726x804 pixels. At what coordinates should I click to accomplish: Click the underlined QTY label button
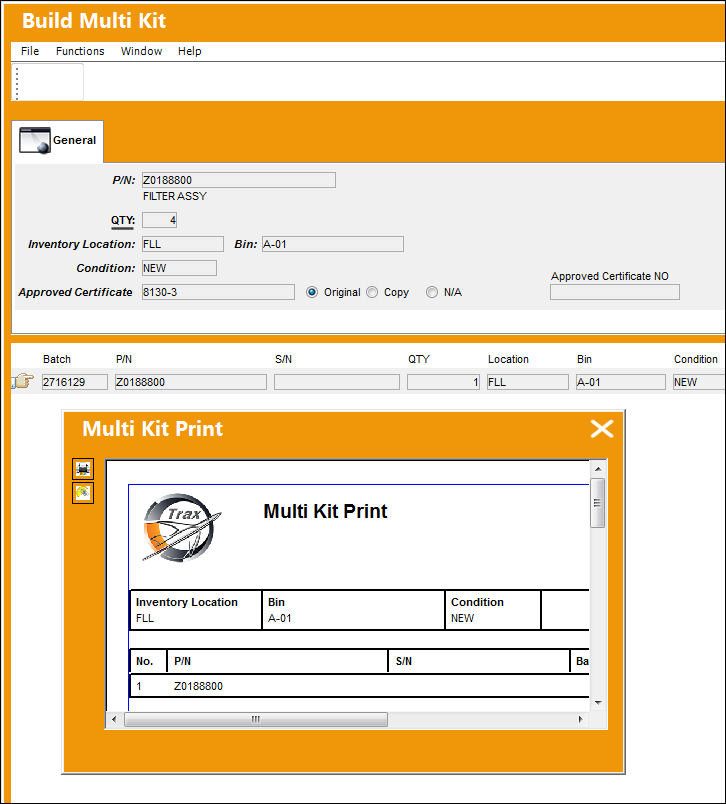123,220
